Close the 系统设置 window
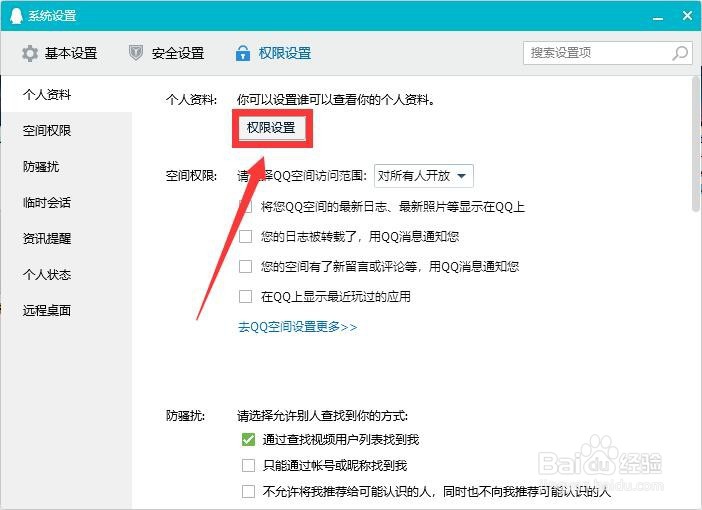The height and width of the screenshot is (510, 702). (687, 16)
